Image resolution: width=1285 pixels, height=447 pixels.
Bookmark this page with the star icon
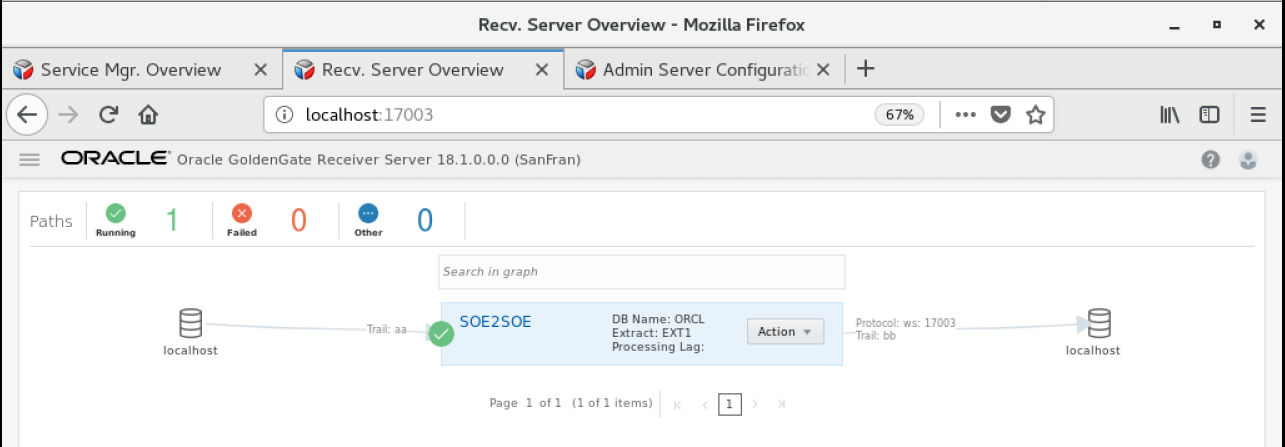[1035, 115]
